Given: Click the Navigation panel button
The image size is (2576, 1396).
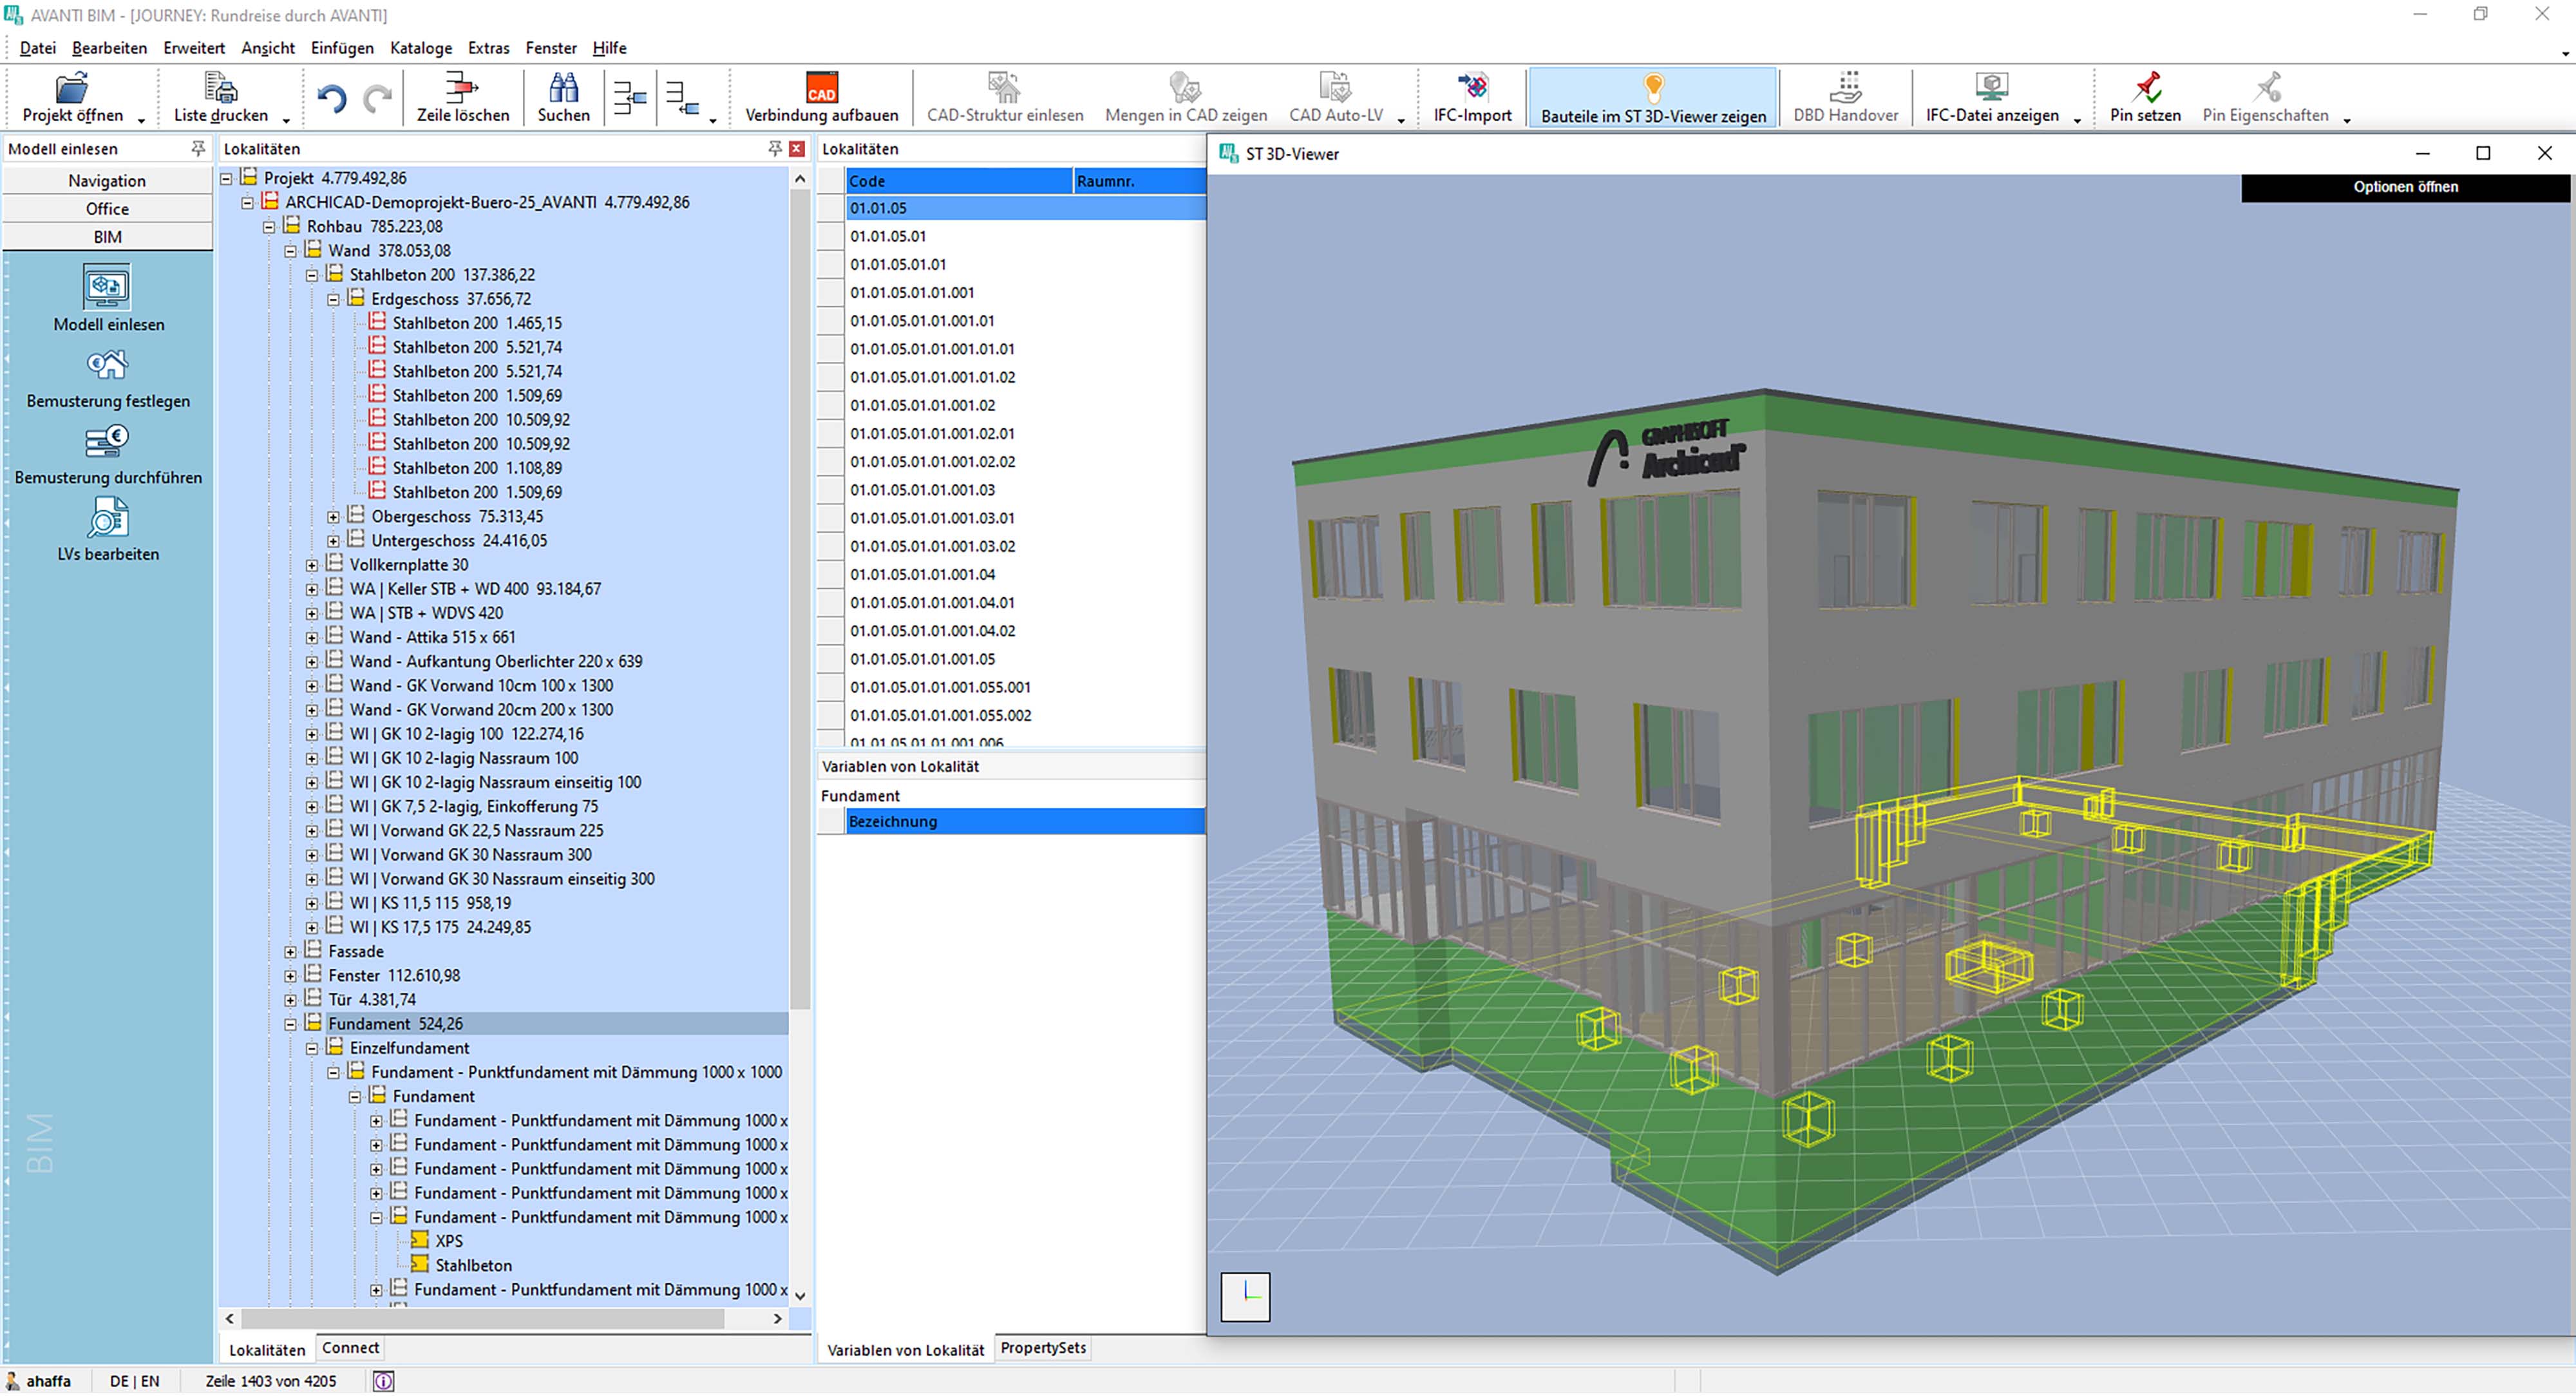Looking at the screenshot, I should pyautogui.click(x=107, y=181).
